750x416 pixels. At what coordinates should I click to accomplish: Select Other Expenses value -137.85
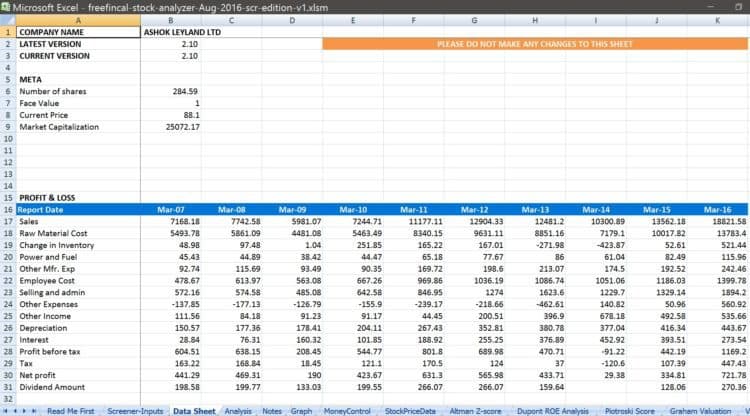coord(171,304)
